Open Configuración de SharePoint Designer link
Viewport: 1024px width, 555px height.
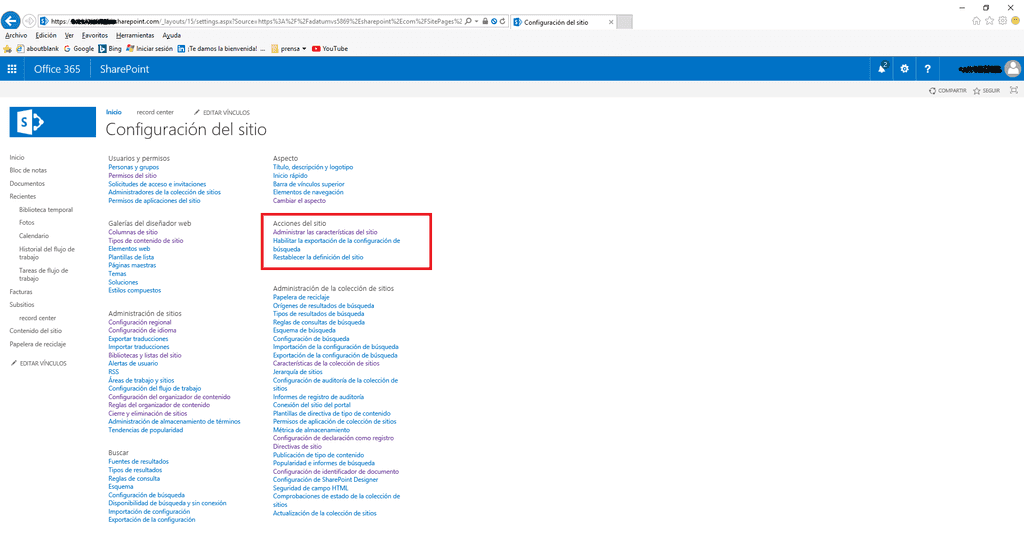coord(325,480)
